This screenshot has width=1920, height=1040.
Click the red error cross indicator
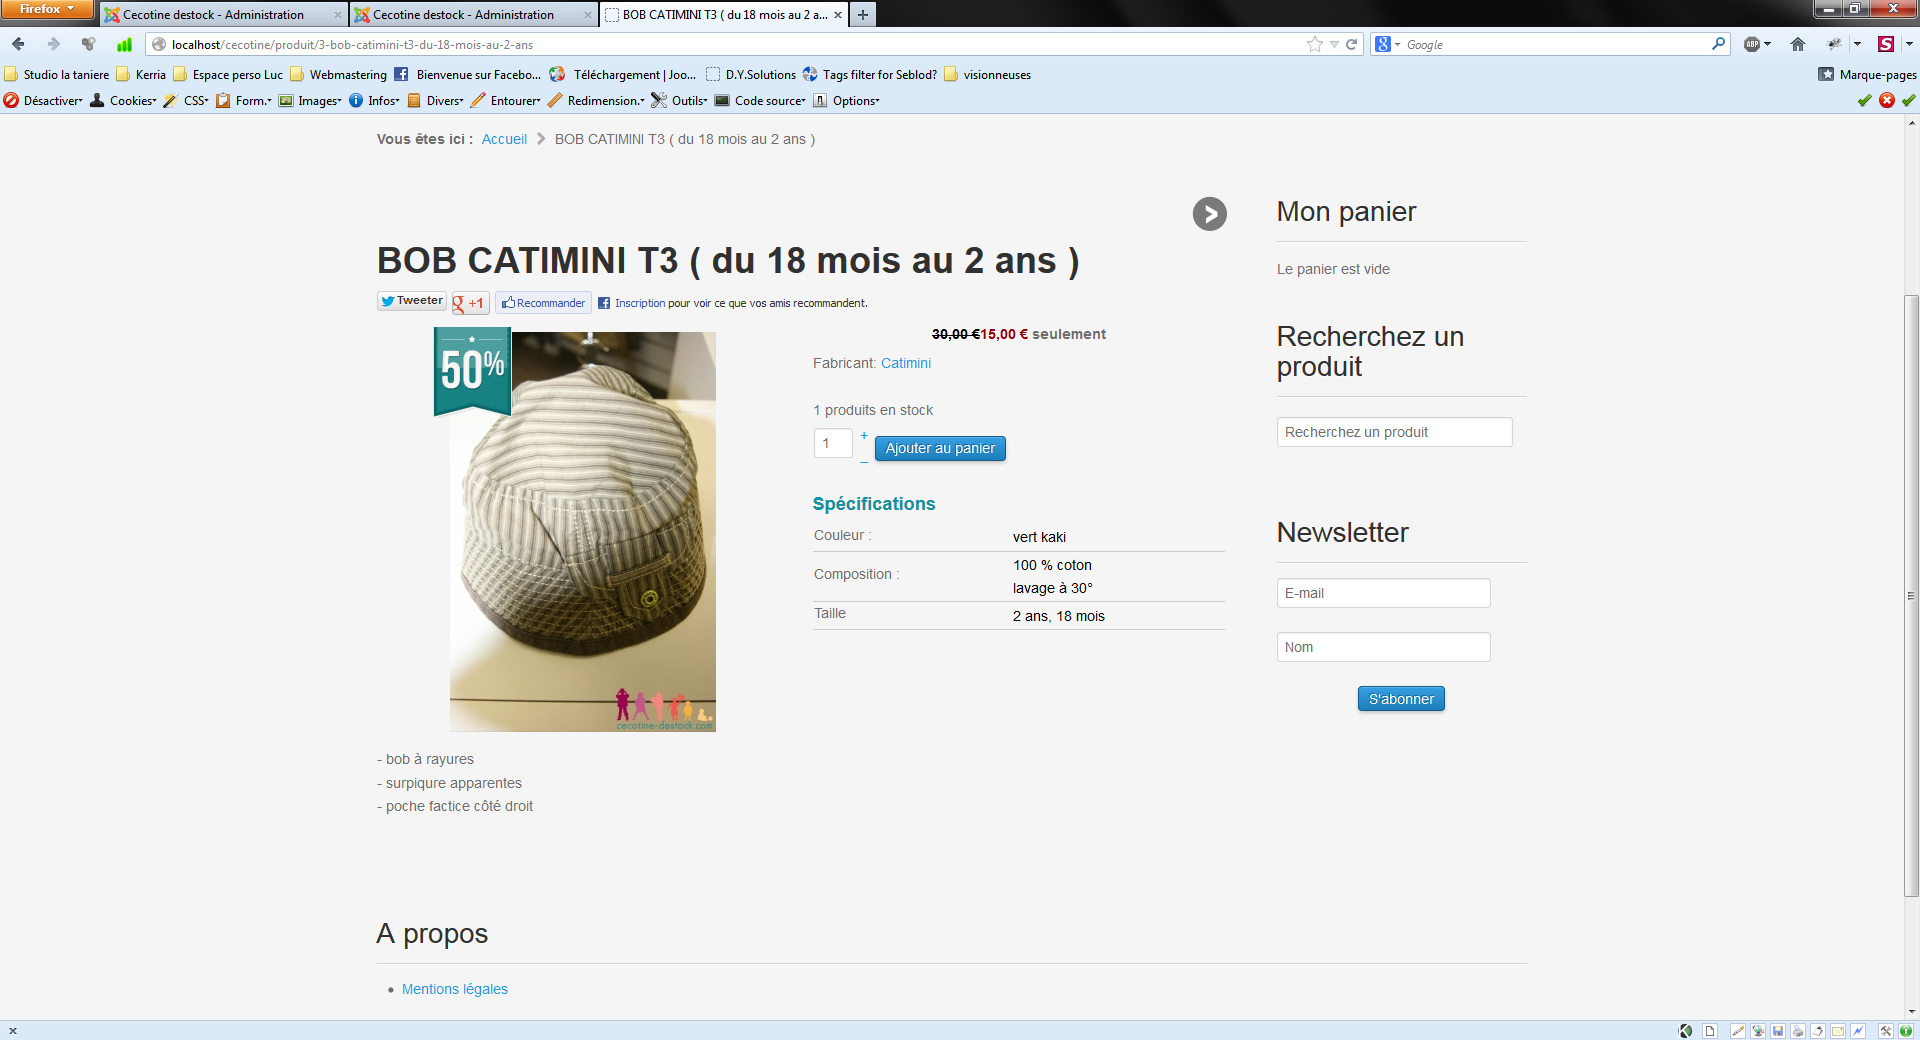coord(1887,100)
